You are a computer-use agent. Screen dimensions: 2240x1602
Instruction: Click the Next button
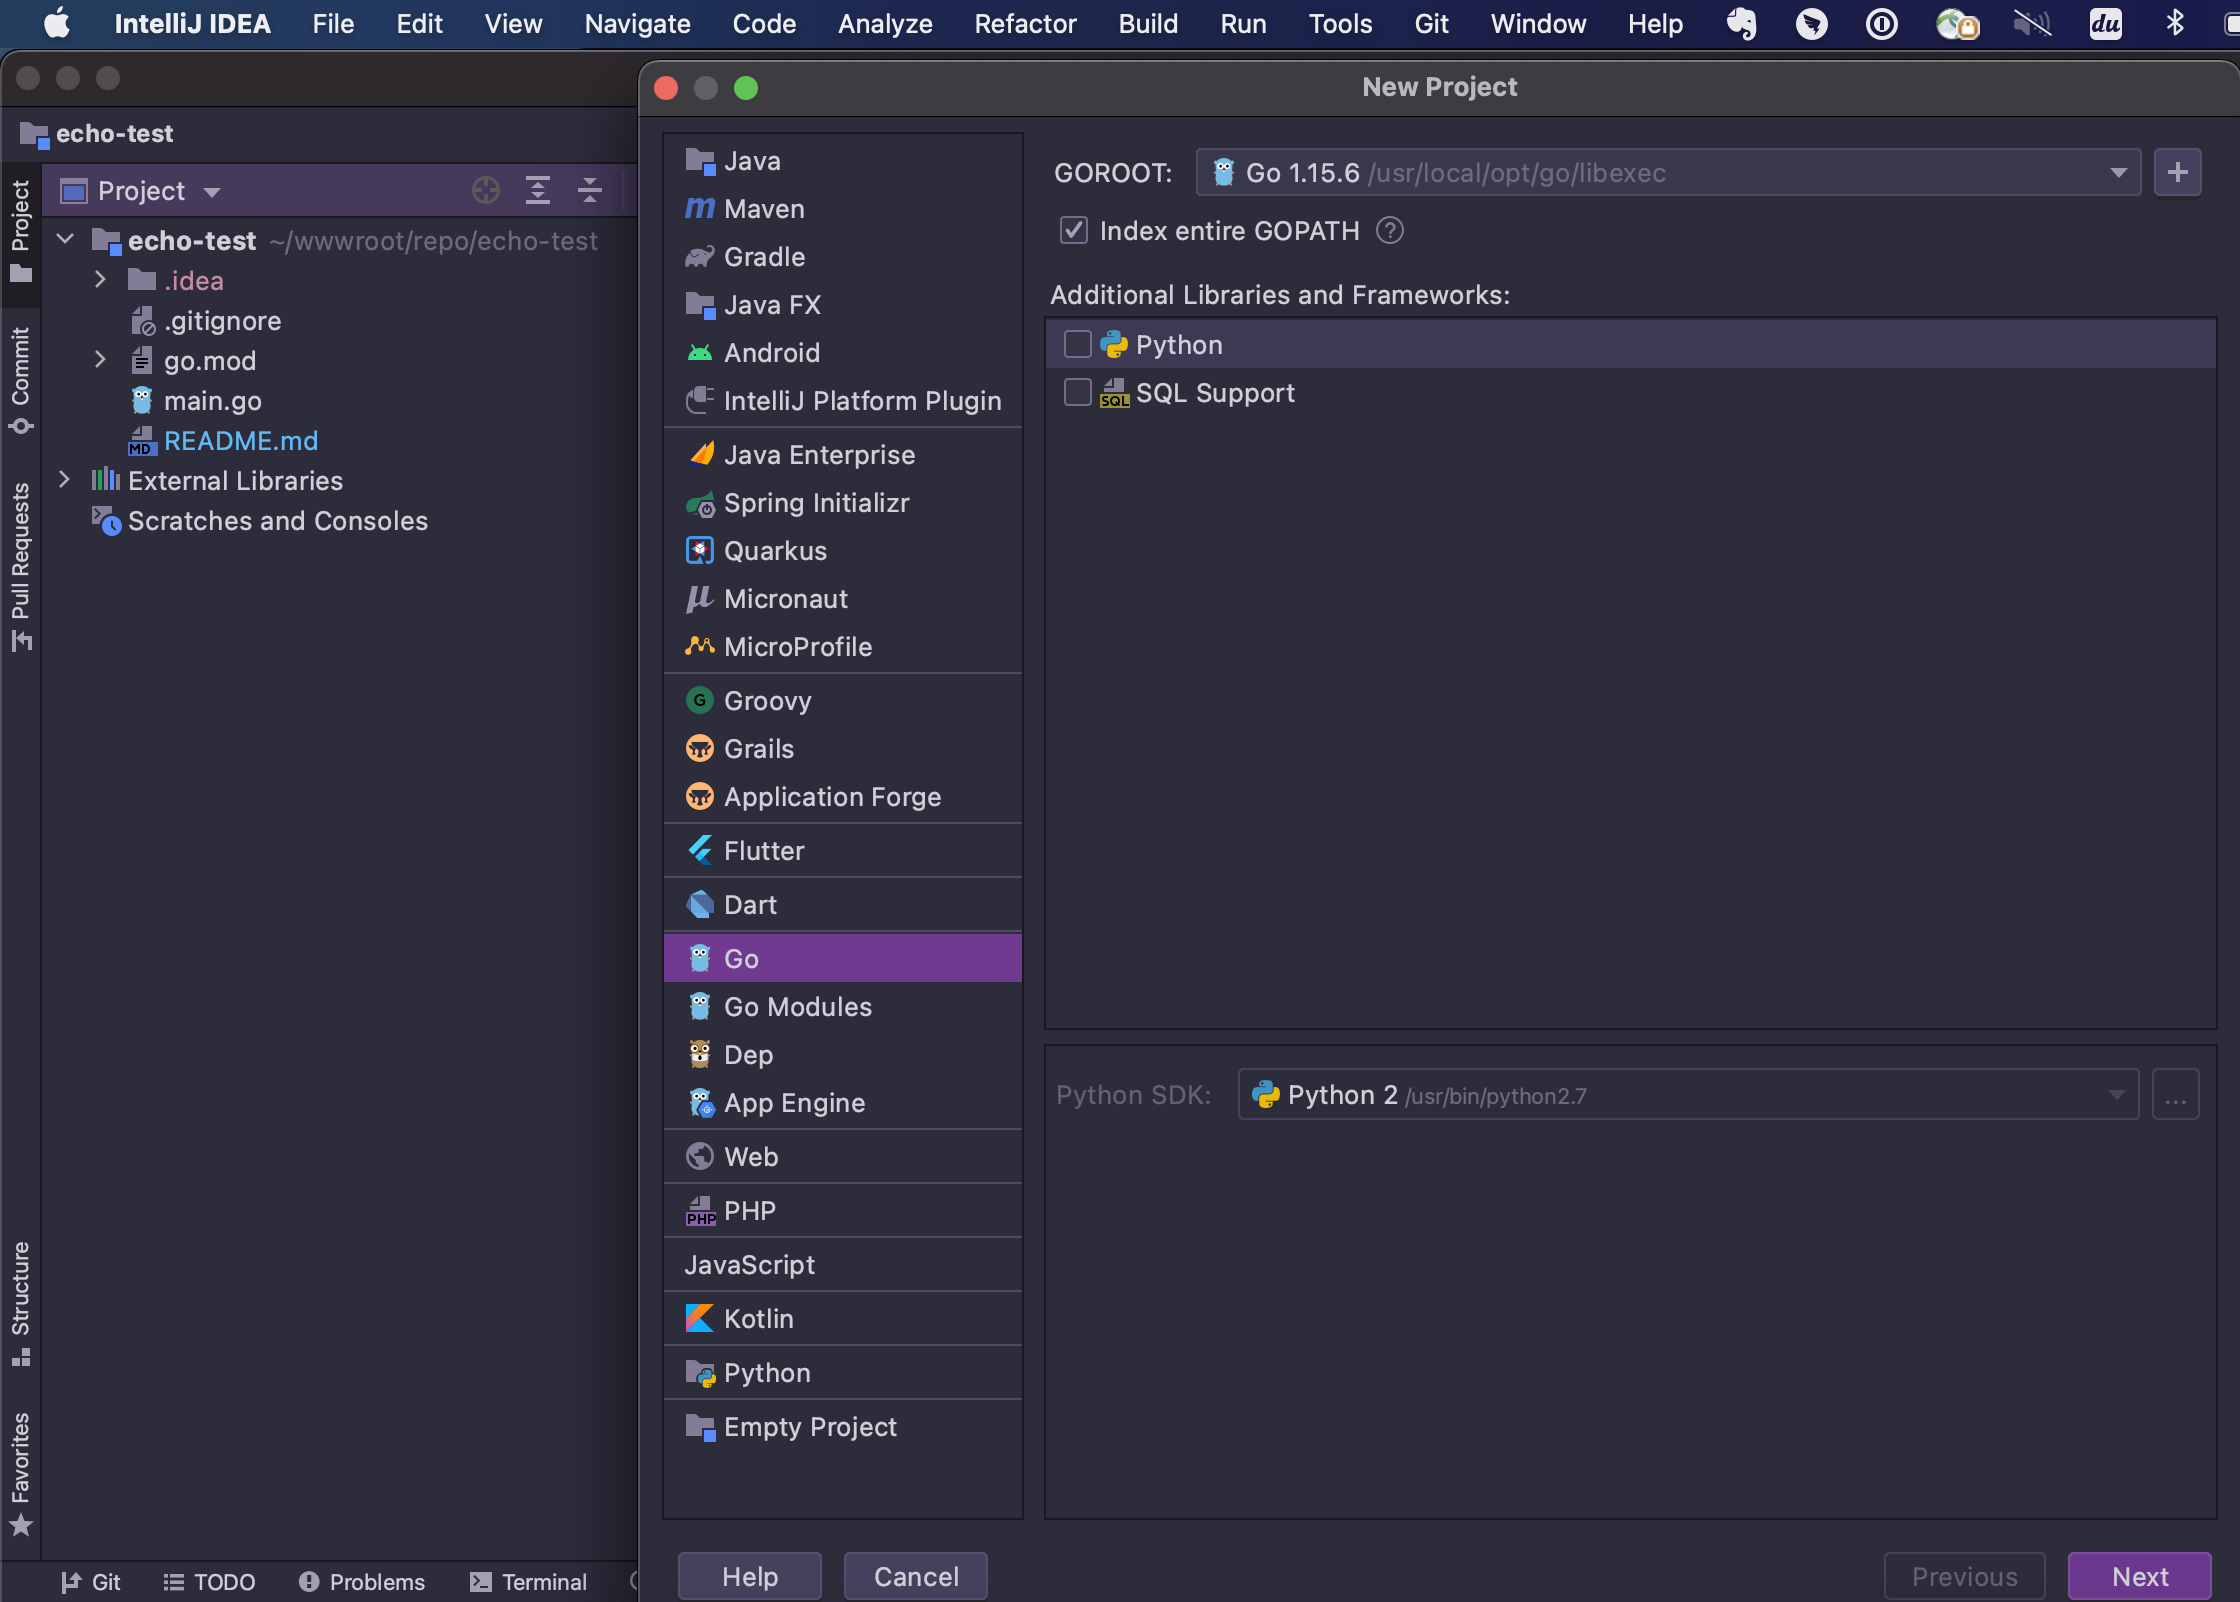(x=2139, y=1576)
